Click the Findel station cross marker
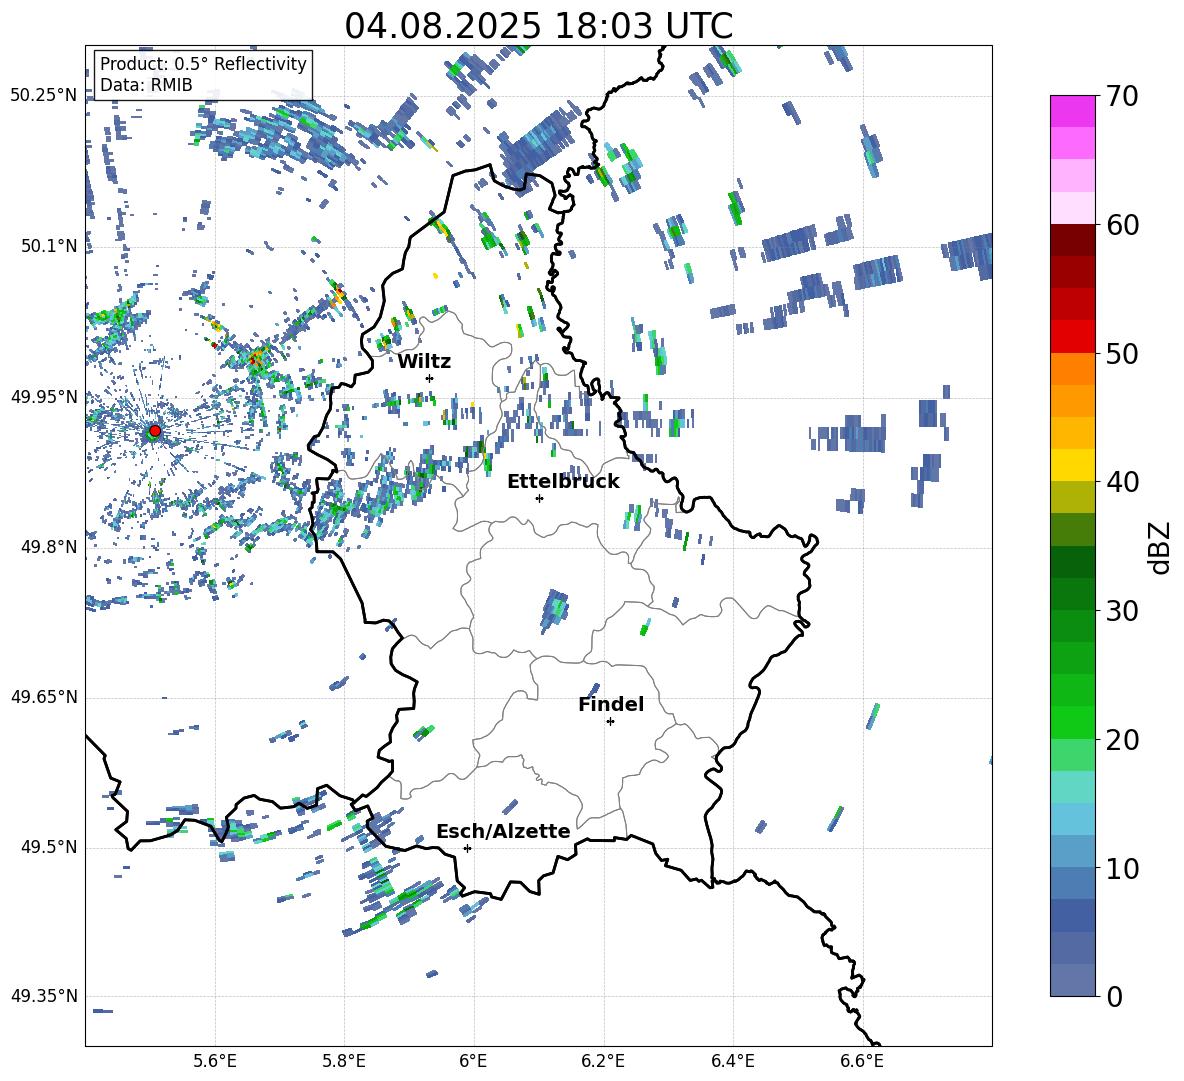 [610, 722]
